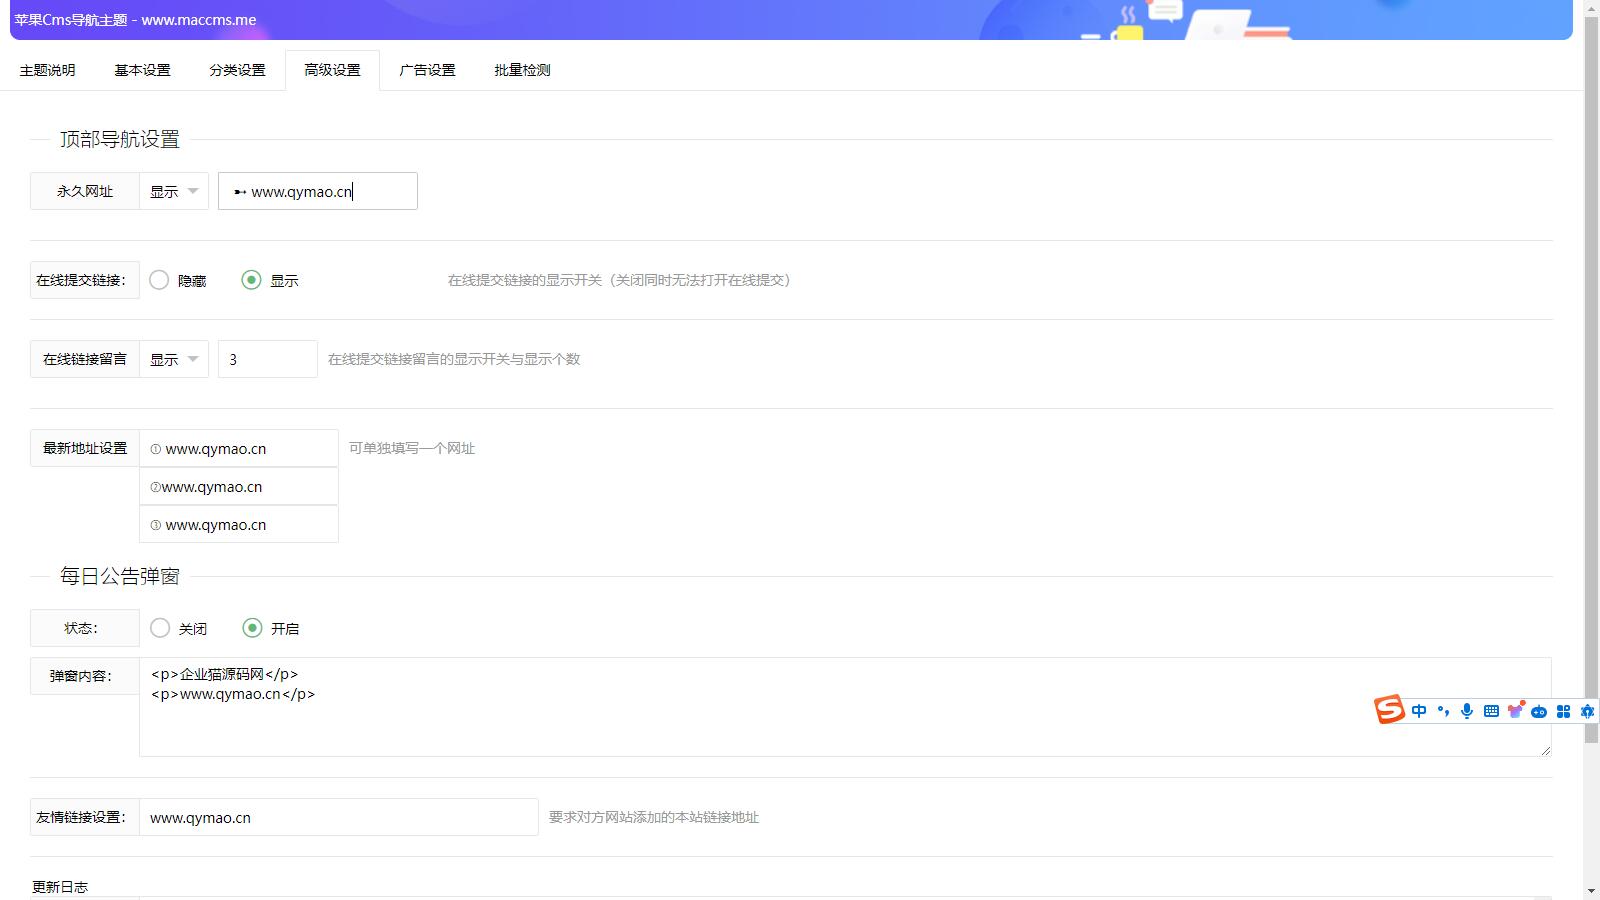Open the soft keyboard icon
The height and width of the screenshot is (900, 1600).
coord(1491,711)
